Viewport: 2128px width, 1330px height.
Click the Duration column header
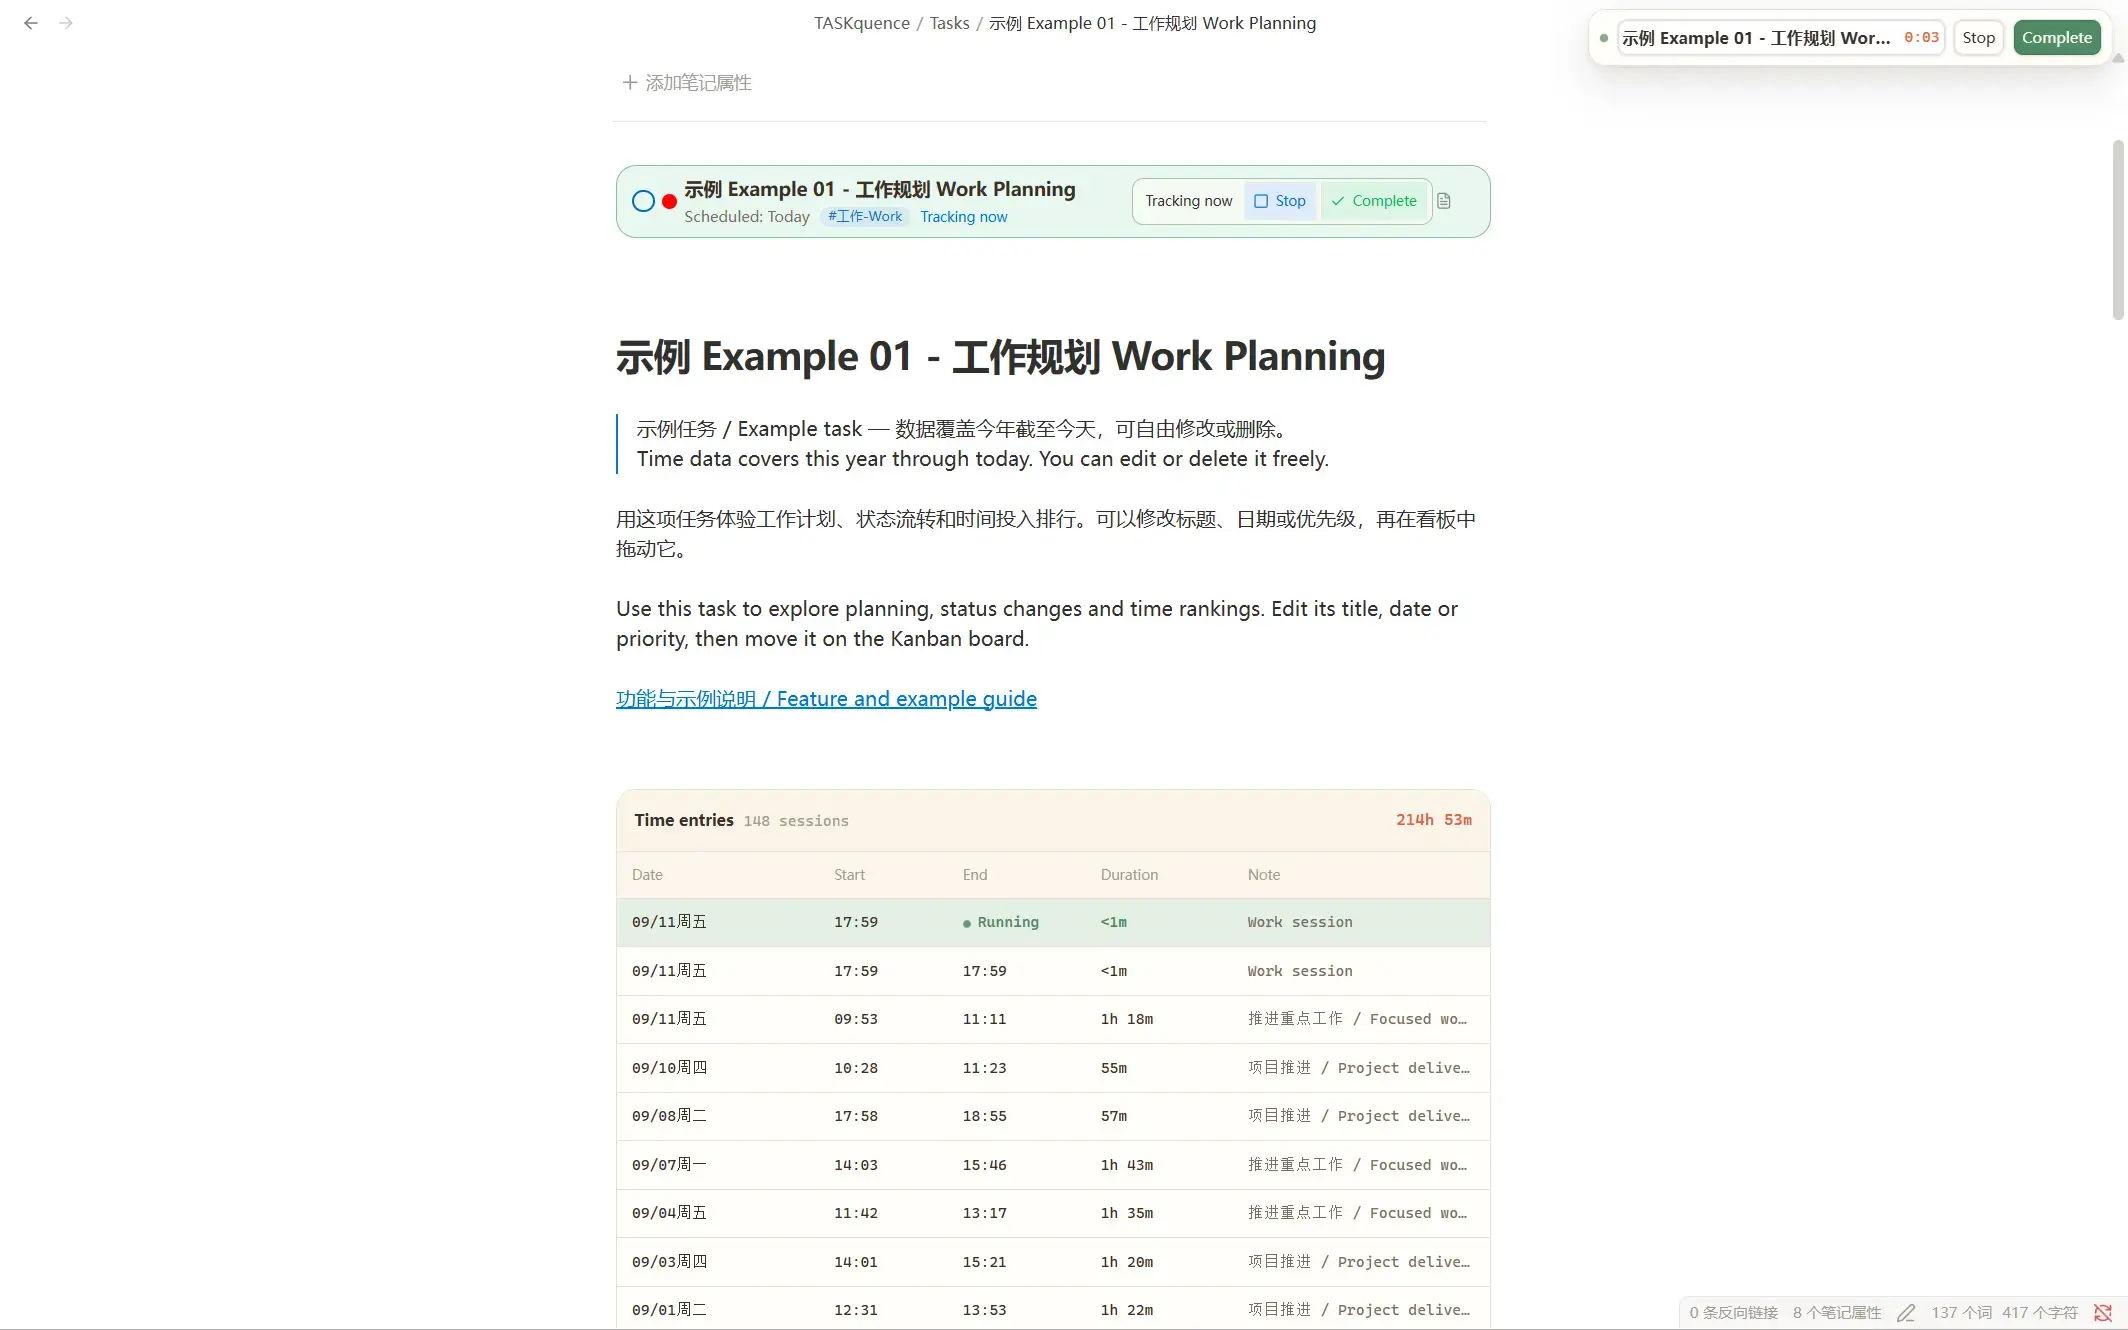(x=1130, y=875)
